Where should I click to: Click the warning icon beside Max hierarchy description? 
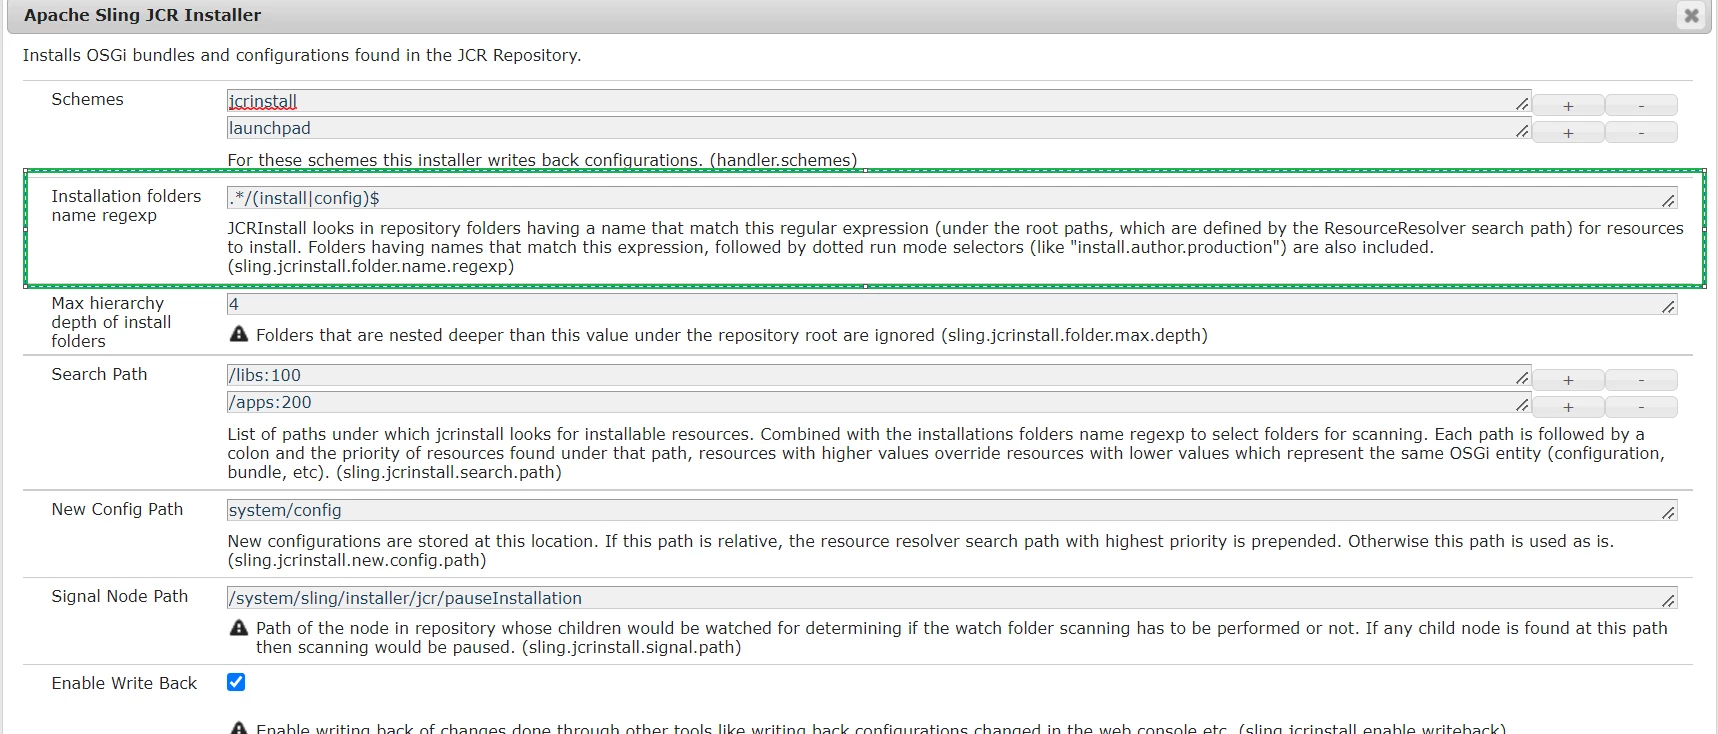239,334
